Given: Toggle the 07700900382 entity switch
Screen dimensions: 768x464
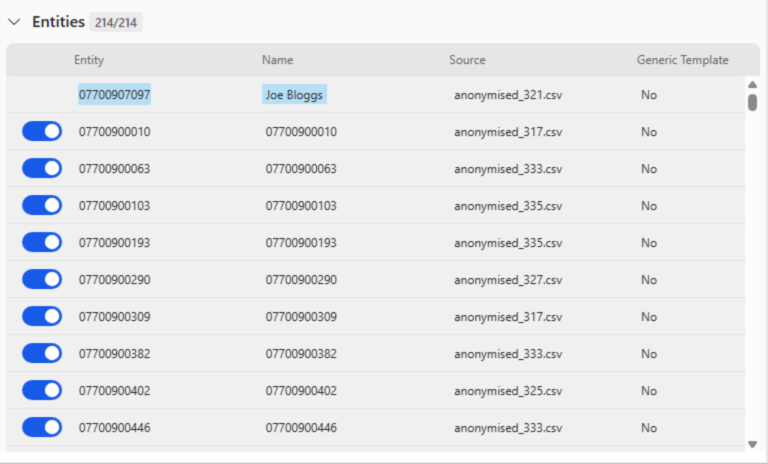Looking at the screenshot, I should coord(42,354).
